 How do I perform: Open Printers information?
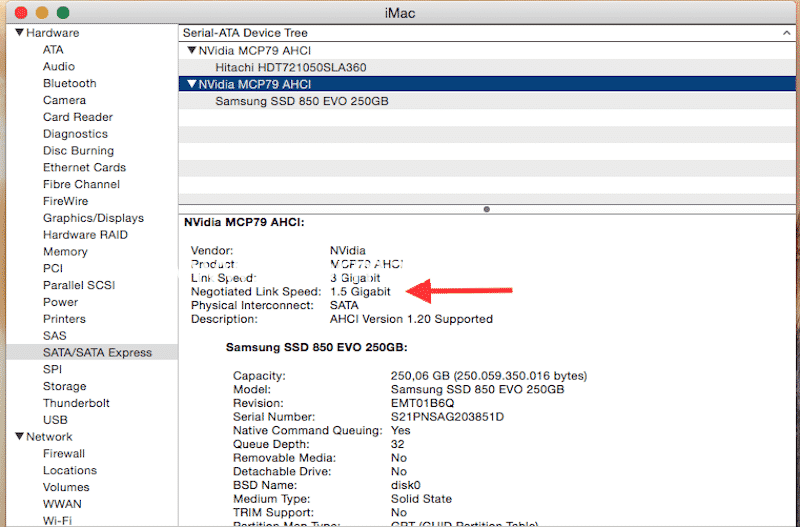coord(64,319)
